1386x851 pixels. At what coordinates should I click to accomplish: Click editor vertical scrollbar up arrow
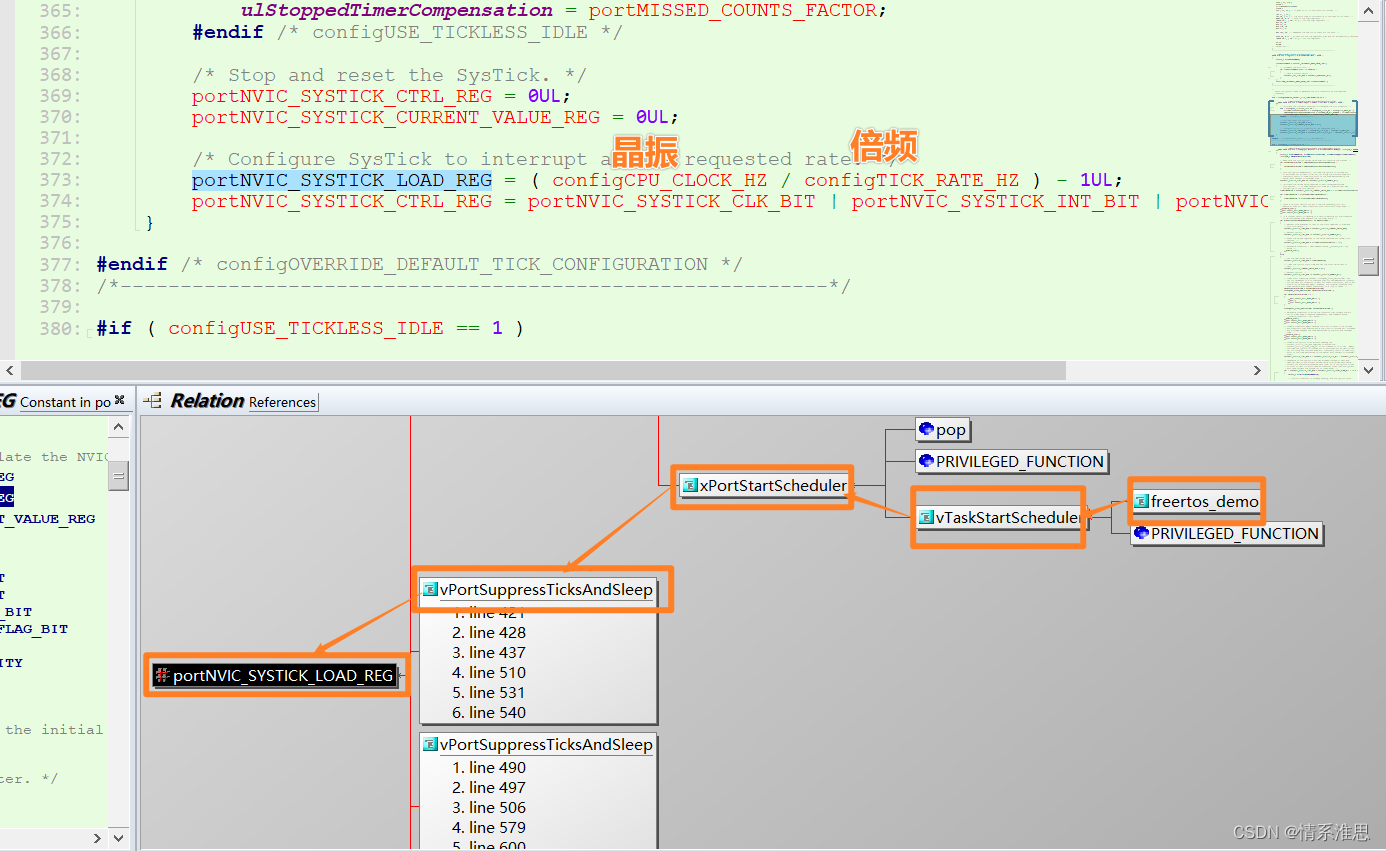coord(1370,9)
